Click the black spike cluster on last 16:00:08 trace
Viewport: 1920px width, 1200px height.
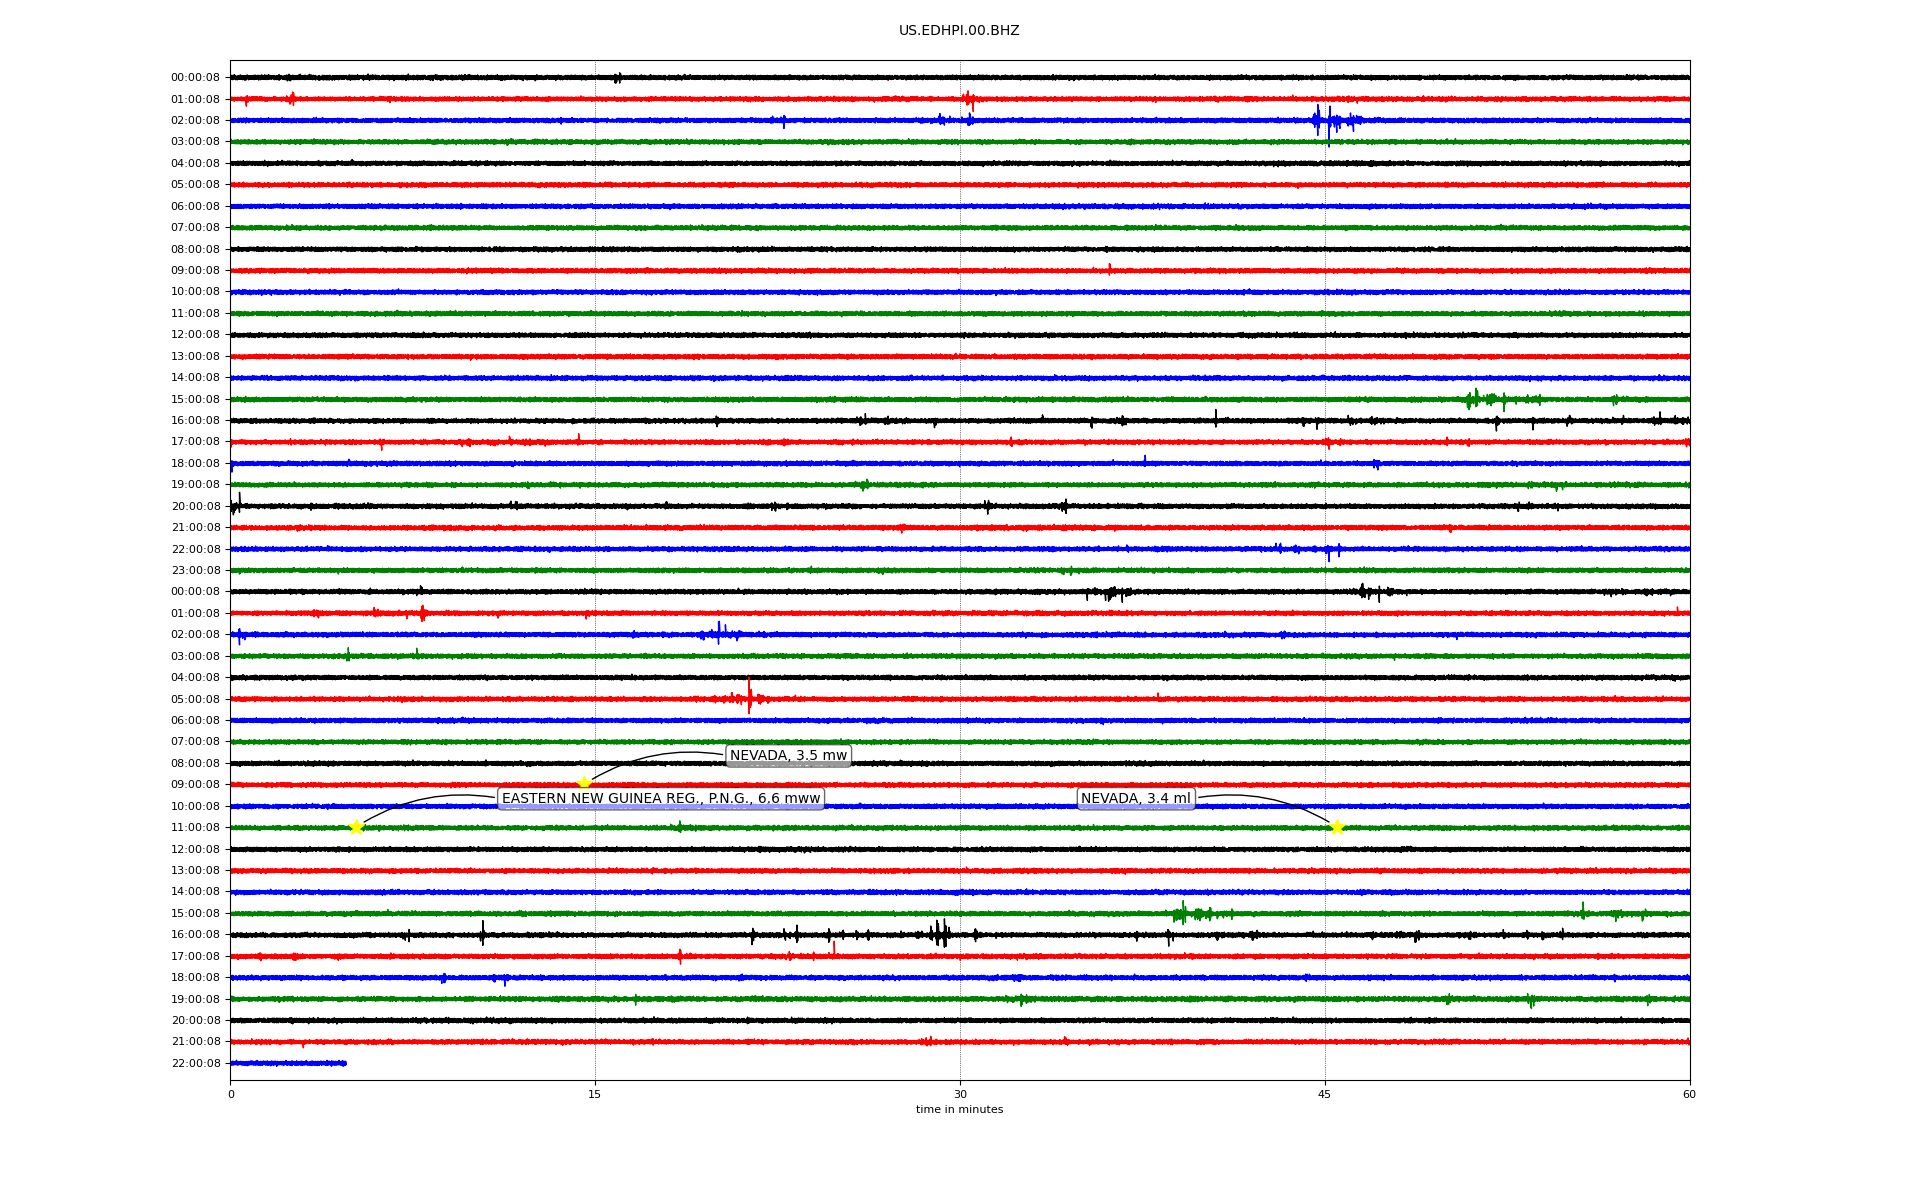pyautogui.click(x=939, y=934)
